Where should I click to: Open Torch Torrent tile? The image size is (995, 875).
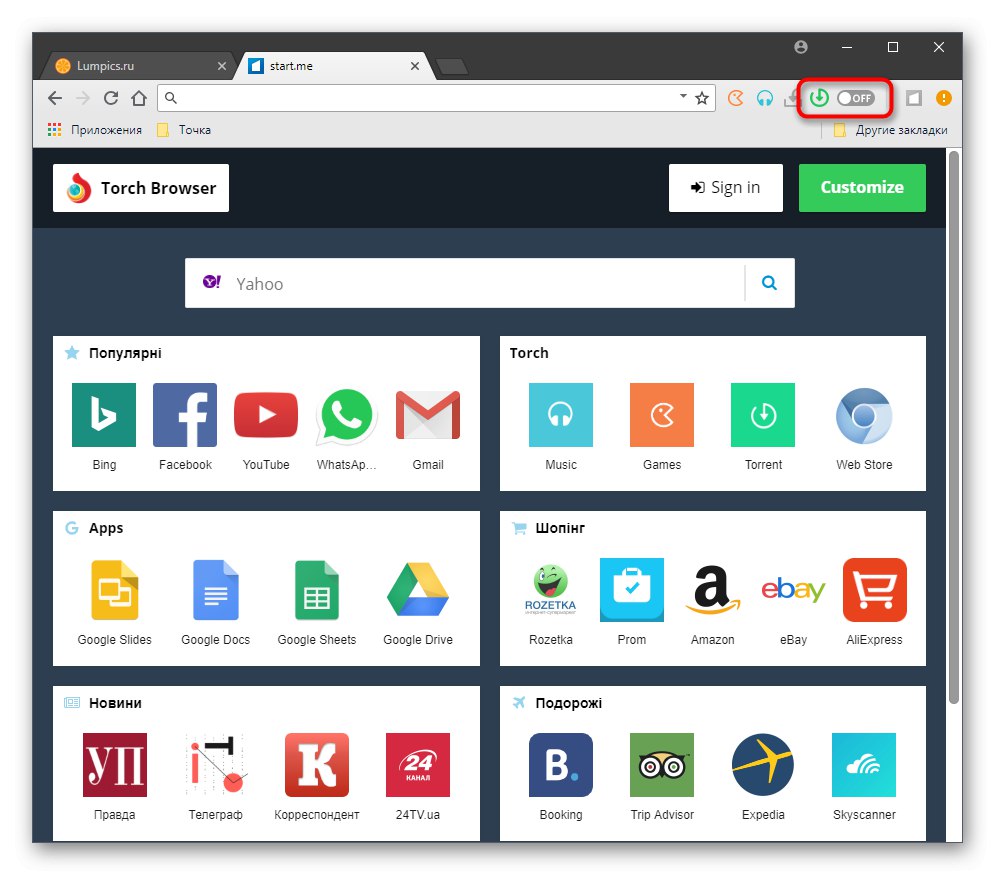(763, 415)
